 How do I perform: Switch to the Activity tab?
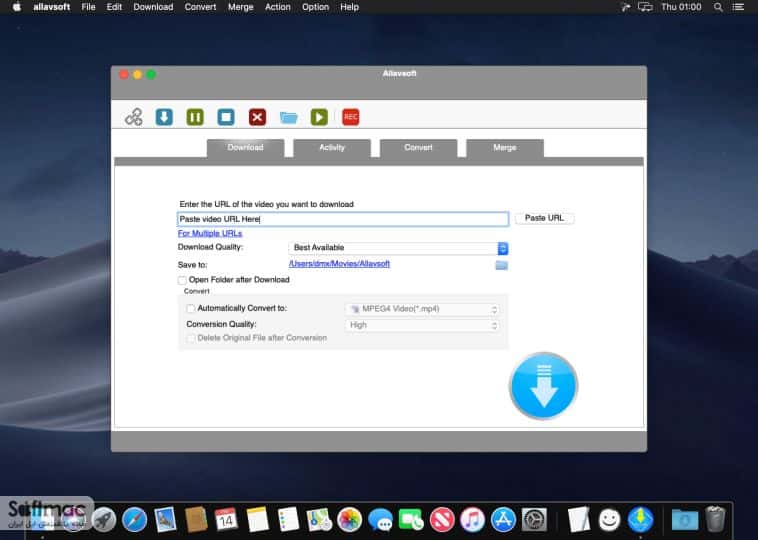click(332, 148)
